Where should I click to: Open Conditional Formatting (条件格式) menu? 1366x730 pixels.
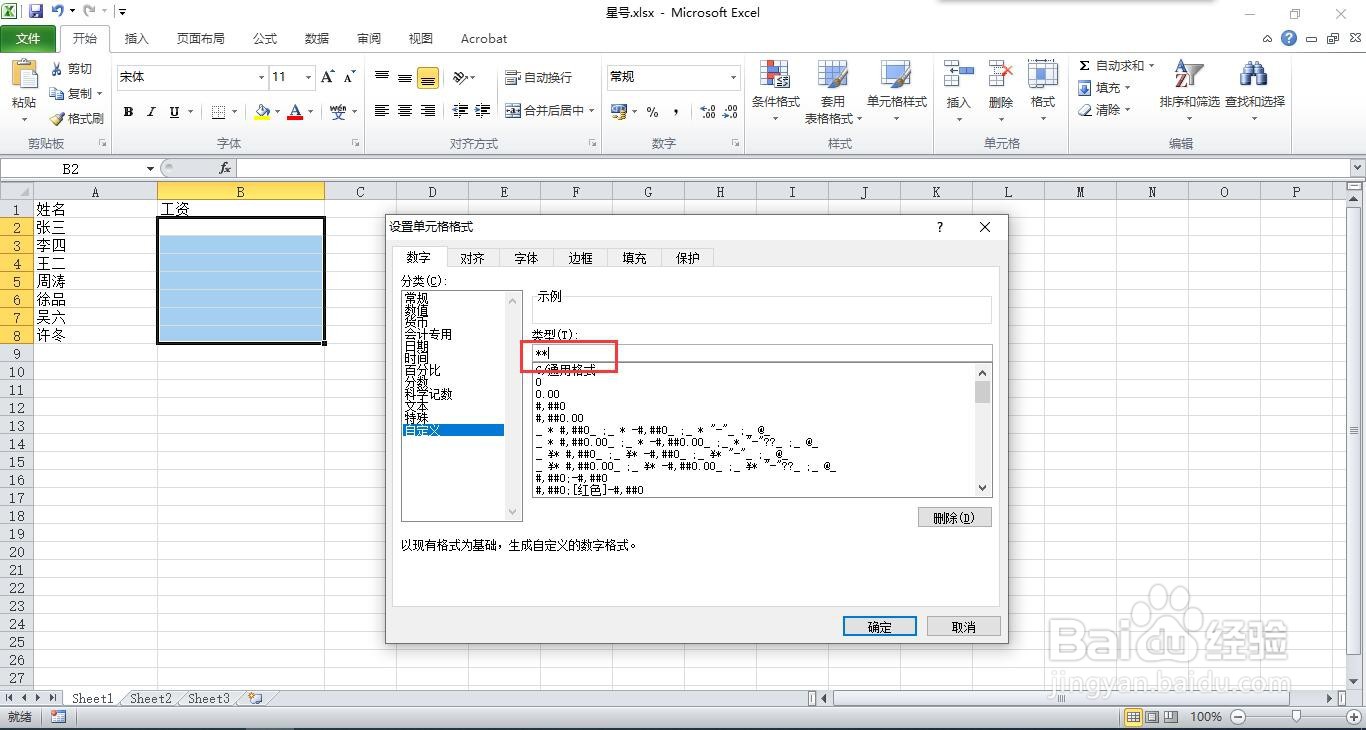775,91
